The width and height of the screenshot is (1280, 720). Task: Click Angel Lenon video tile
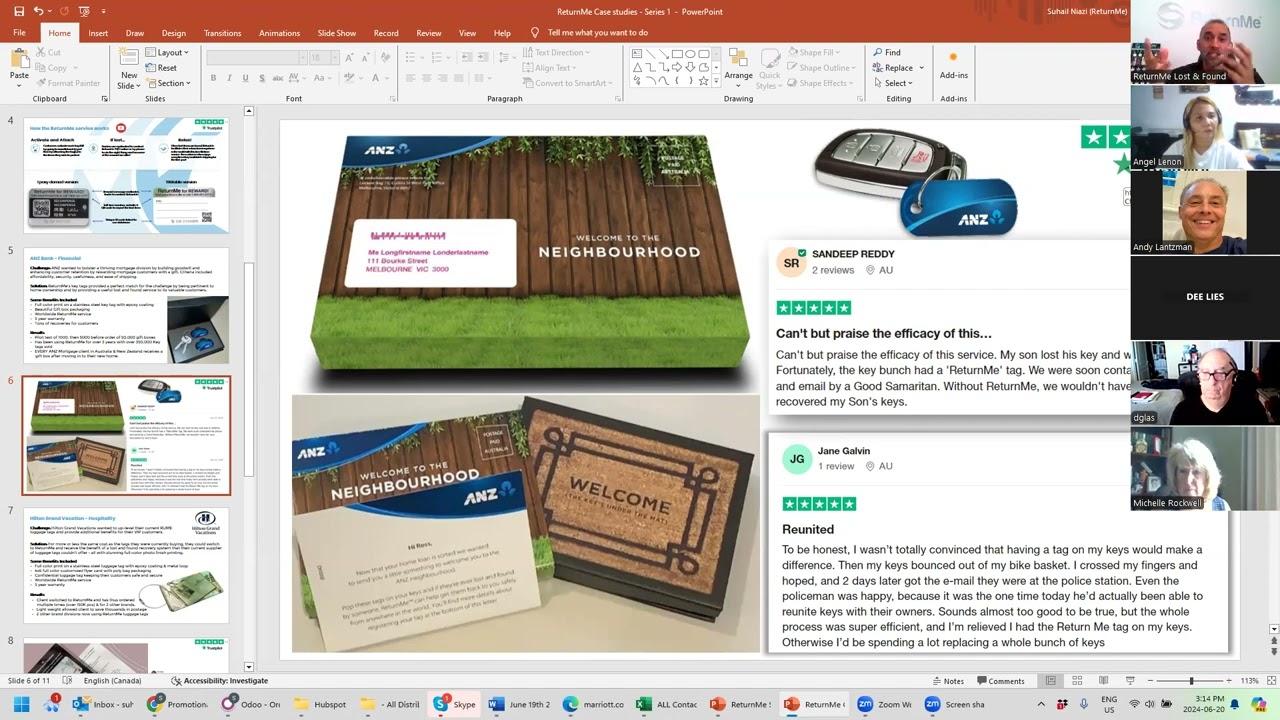(x=1205, y=126)
